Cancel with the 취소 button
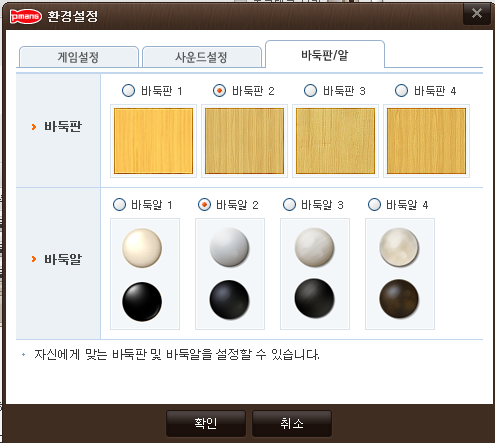The width and height of the screenshot is (495, 443). point(292,423)
